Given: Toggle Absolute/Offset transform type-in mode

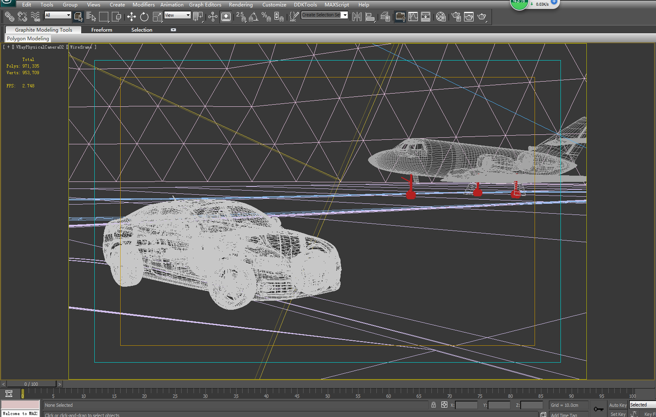Looking at the screenshot, I should click(444, 404).
